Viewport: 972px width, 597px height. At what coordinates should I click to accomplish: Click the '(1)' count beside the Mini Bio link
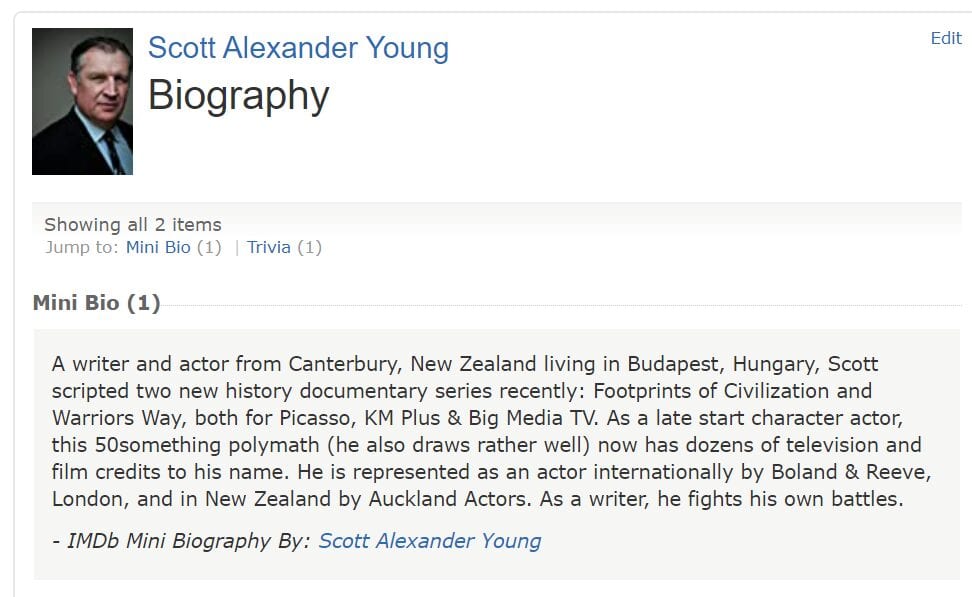coord(209,247)
